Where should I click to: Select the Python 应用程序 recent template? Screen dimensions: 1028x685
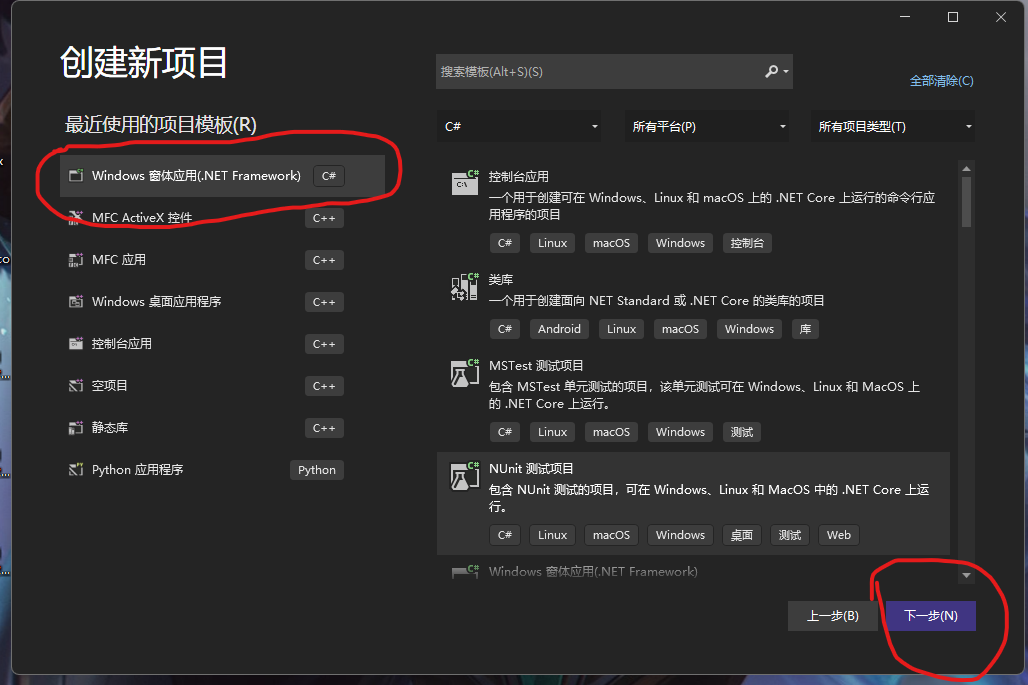222,469
